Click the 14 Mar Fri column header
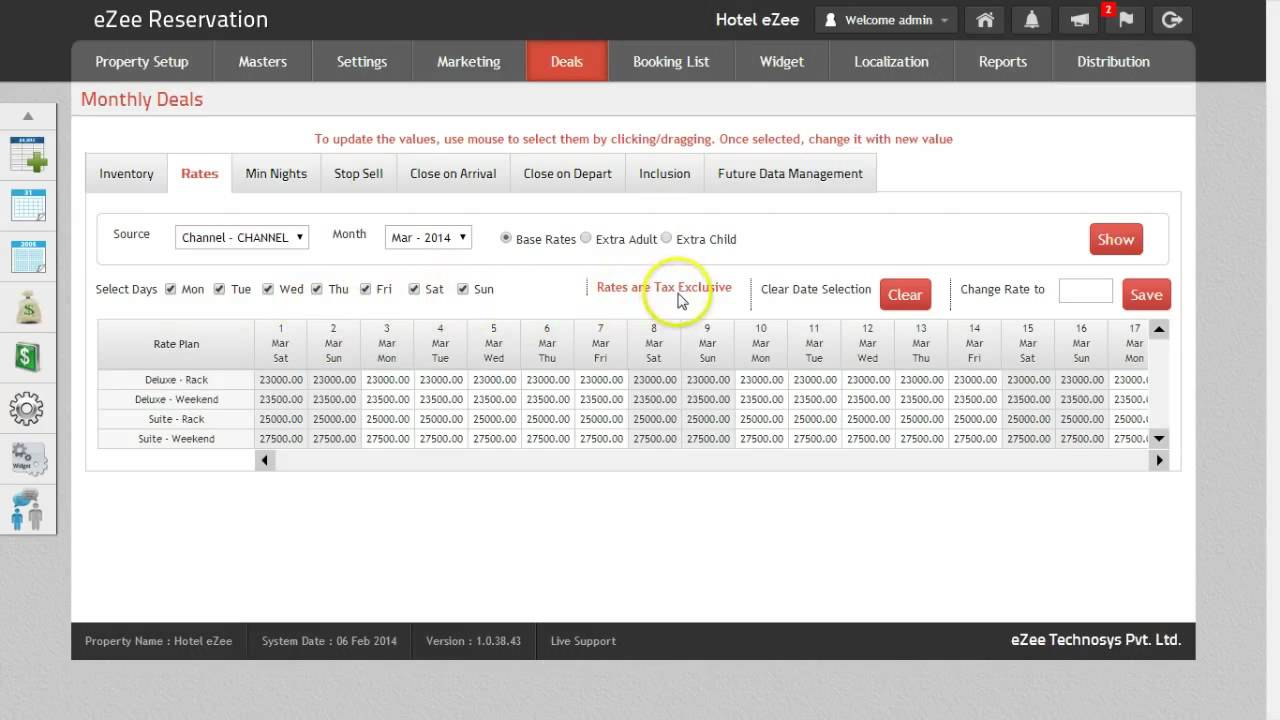 974,343
